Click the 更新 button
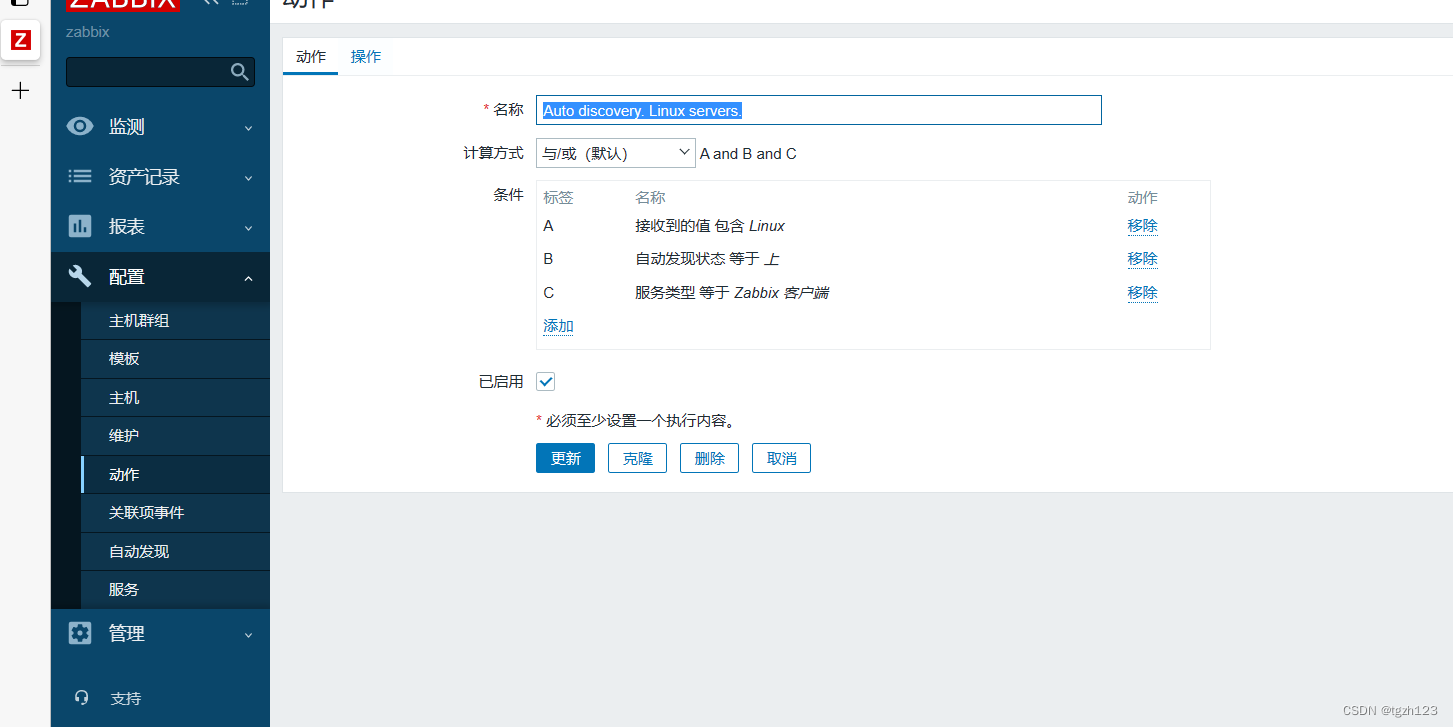 click(x=565, y=458)
